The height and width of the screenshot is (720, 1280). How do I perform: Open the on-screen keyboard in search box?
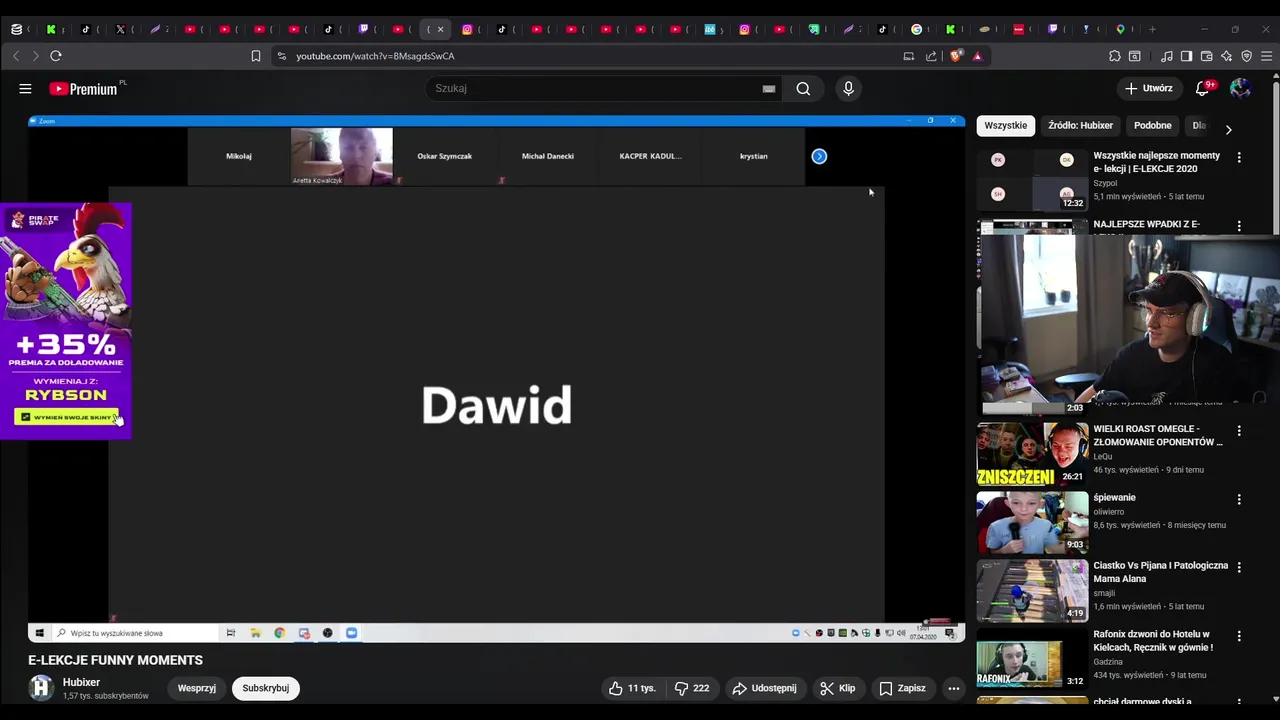[x=768, y=89]
